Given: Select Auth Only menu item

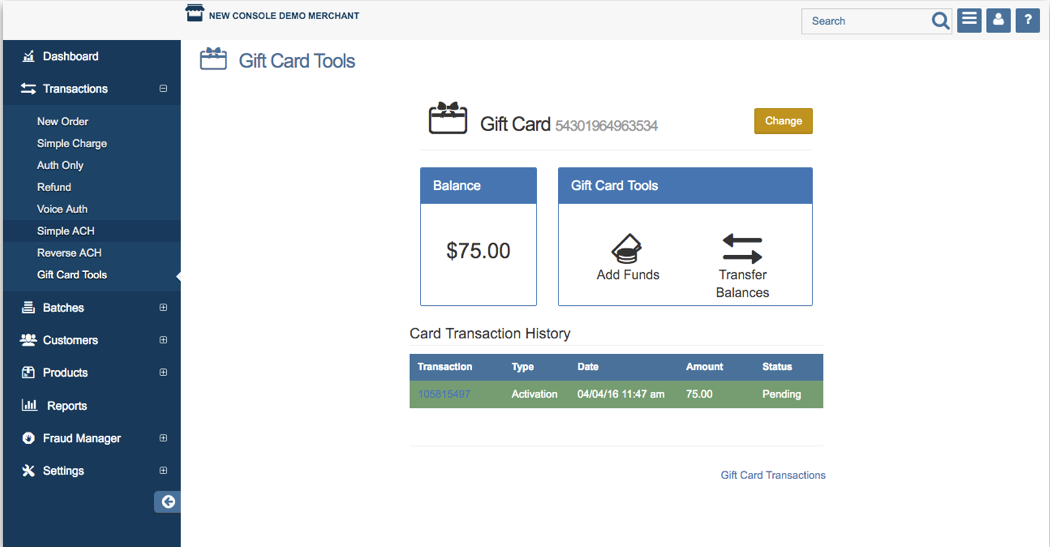Looking at the screenshot, I should 60,165.
